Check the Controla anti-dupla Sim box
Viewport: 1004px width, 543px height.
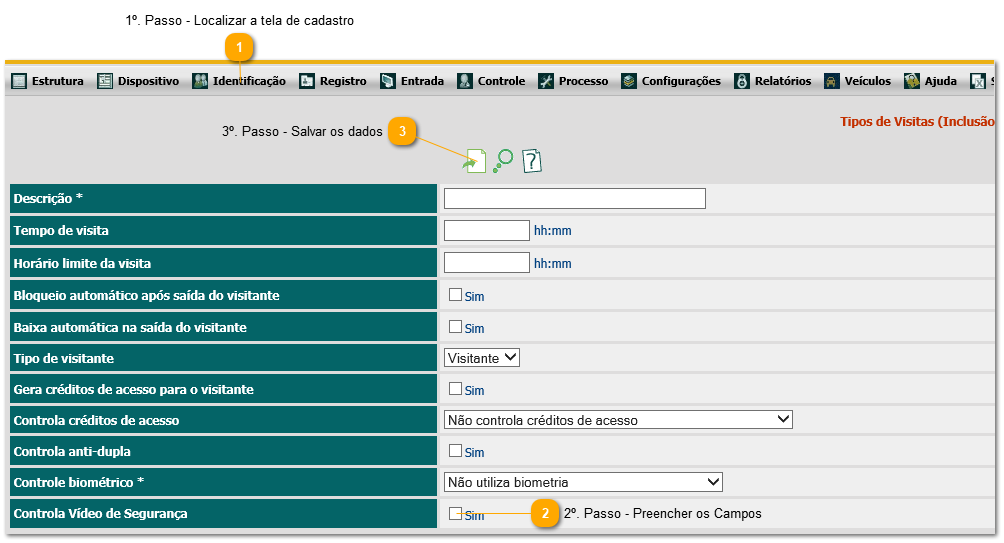point(455,451)
